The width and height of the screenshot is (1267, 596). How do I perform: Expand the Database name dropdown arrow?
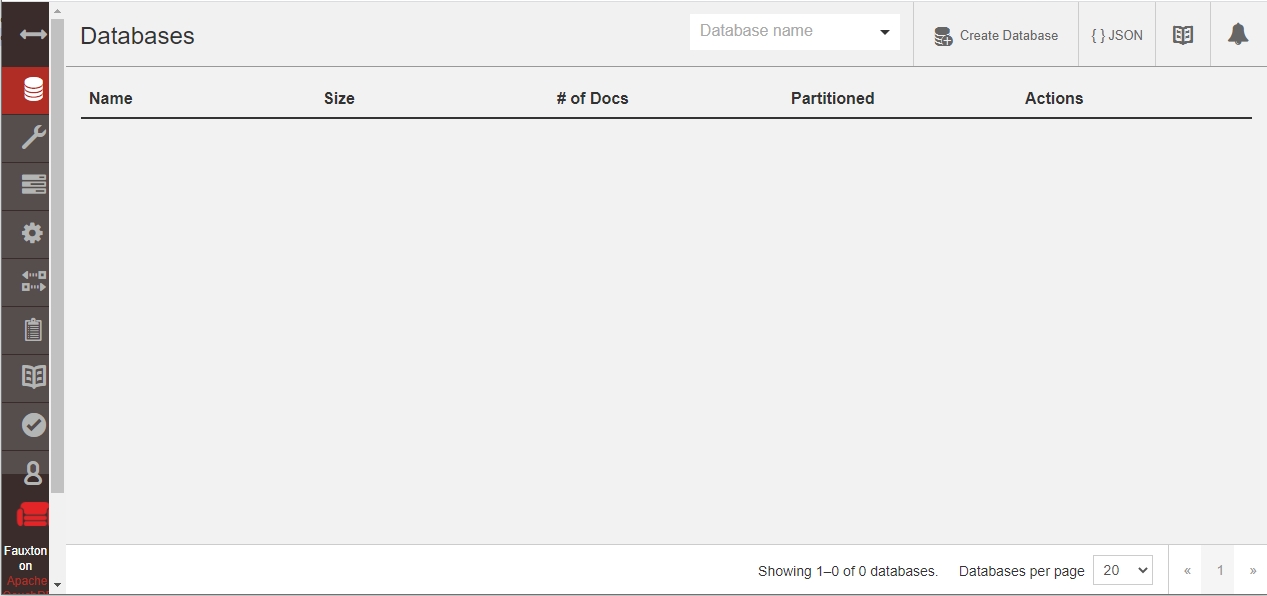point(885,32)
